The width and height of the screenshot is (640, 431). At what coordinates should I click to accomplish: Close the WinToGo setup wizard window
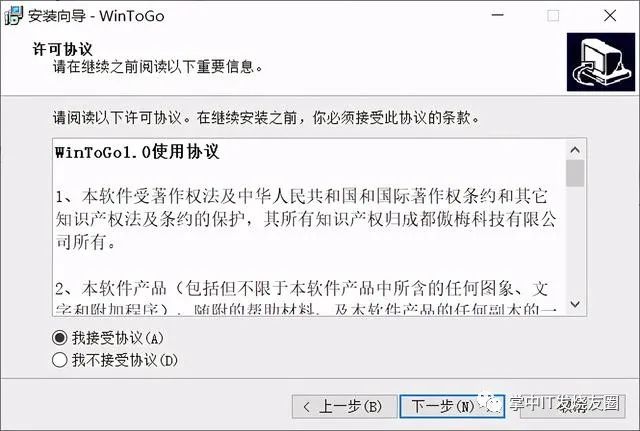click(x=610, y=16)
